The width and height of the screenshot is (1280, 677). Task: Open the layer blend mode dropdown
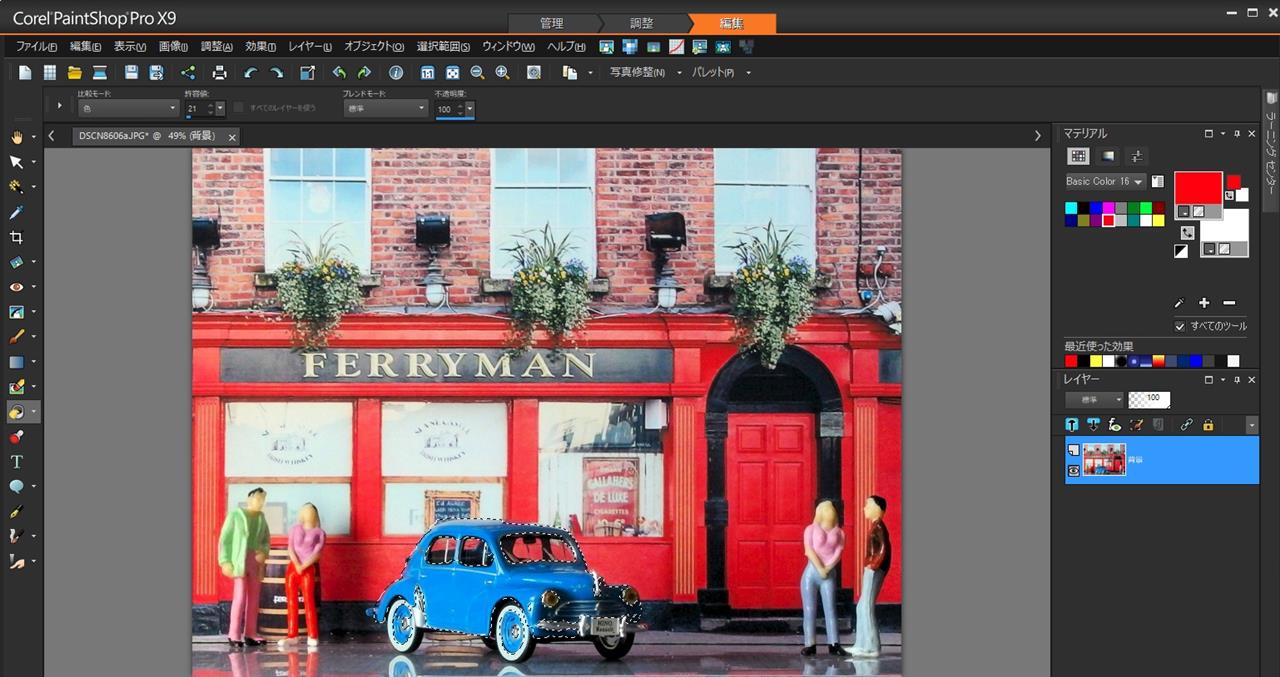click(1094, 400)
